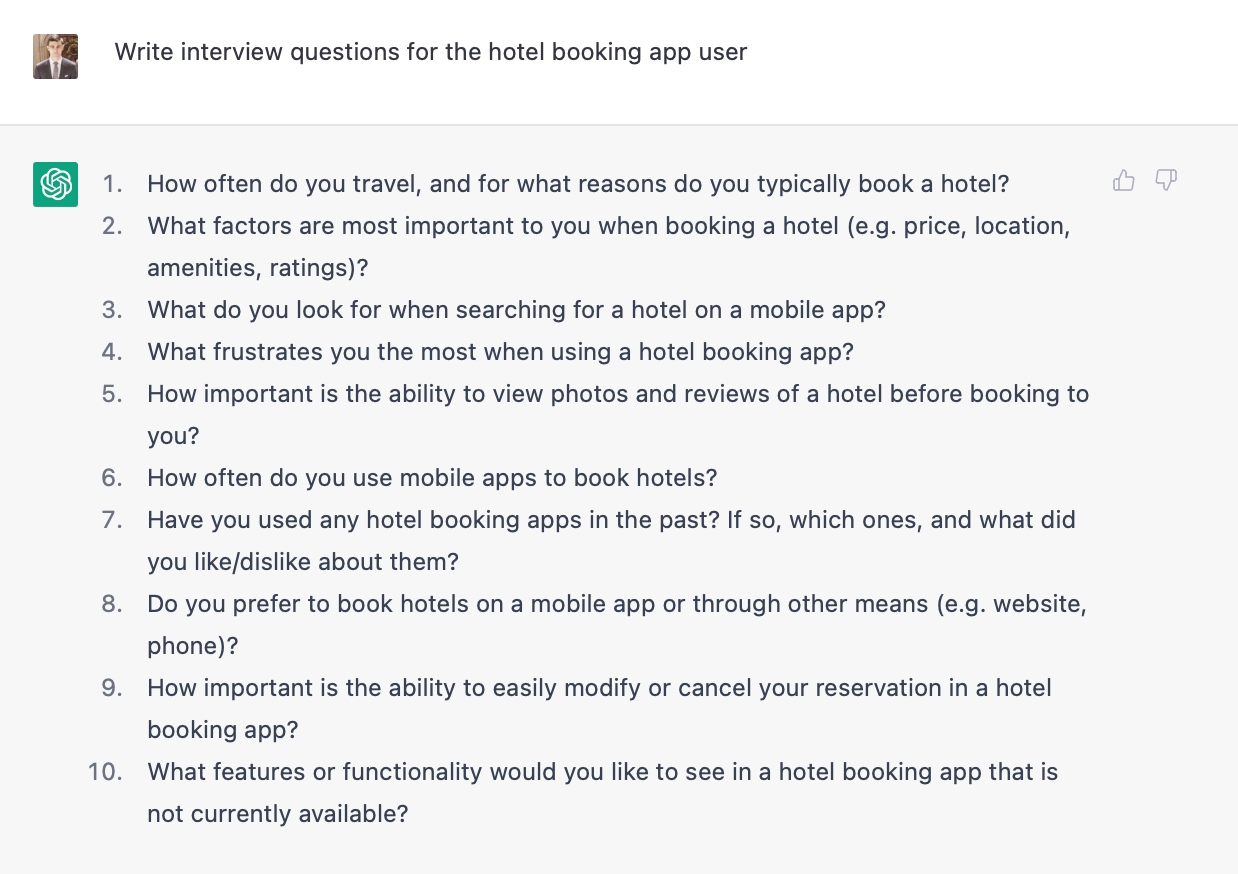Click the text 'phone)?' under question 8
The image size is (1238, 874).
tap(193, 646)
